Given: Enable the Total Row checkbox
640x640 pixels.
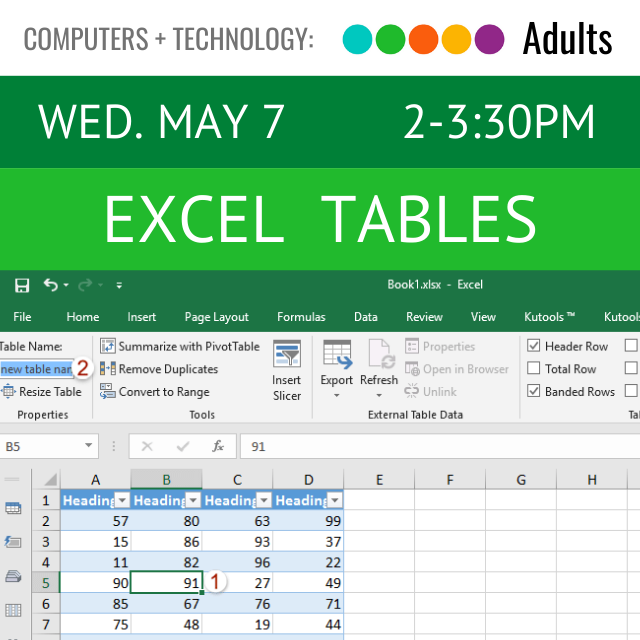Looking at the screenshot, I should pos(534,369).
